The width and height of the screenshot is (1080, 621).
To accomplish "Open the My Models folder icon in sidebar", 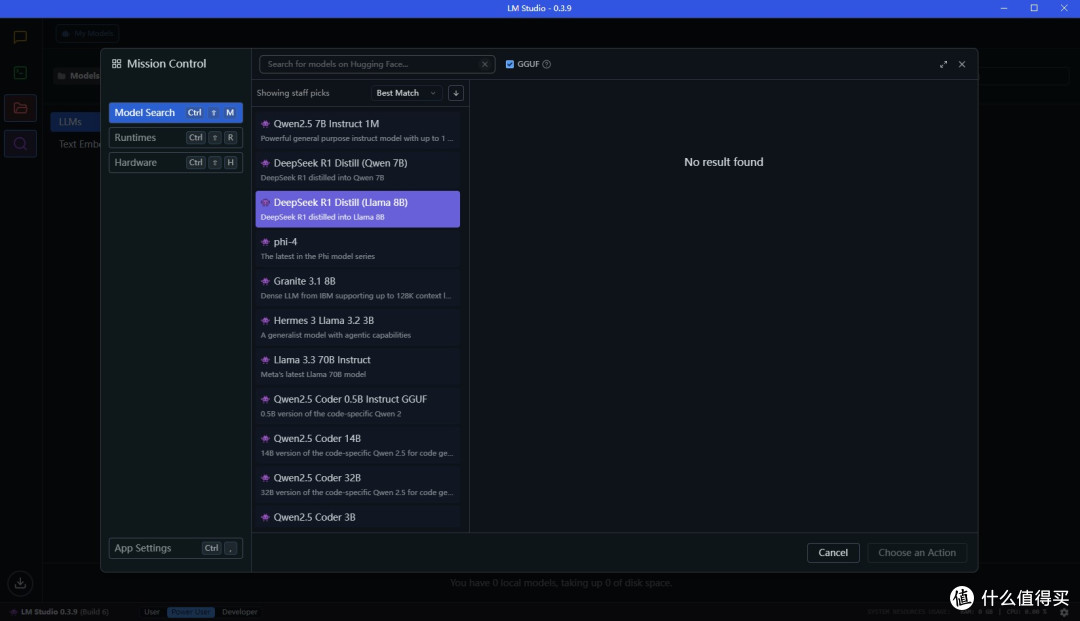I will click(20, 108).
